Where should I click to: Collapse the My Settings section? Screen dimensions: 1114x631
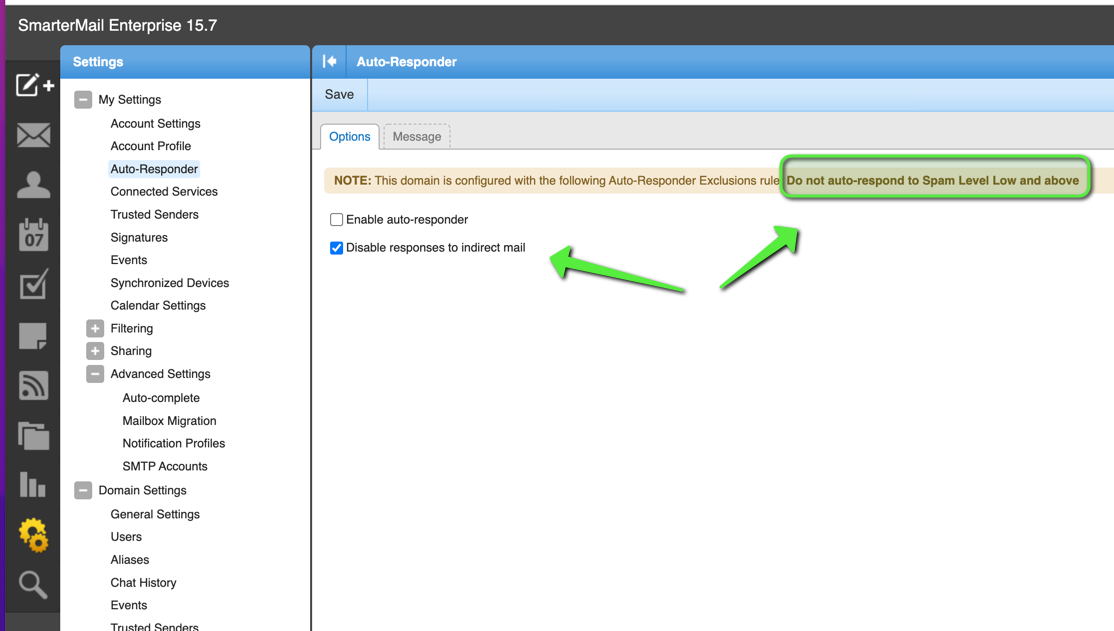coord(83,100)
